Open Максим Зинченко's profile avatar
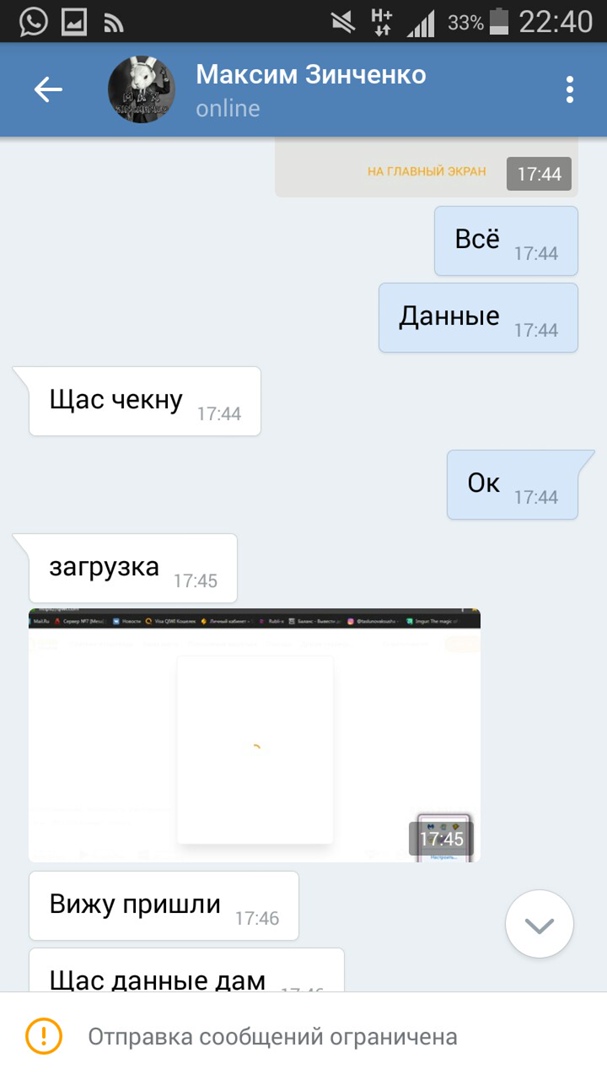Screen dimensions: 607x1080 (141, 90)
